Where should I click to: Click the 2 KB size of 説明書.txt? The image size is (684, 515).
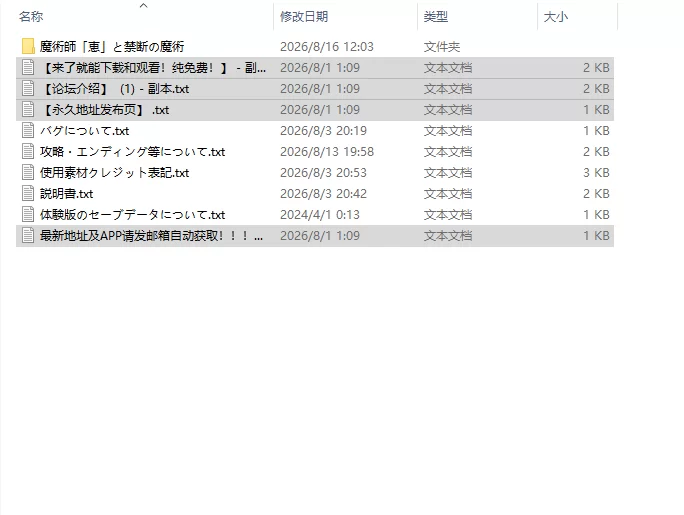596,193
